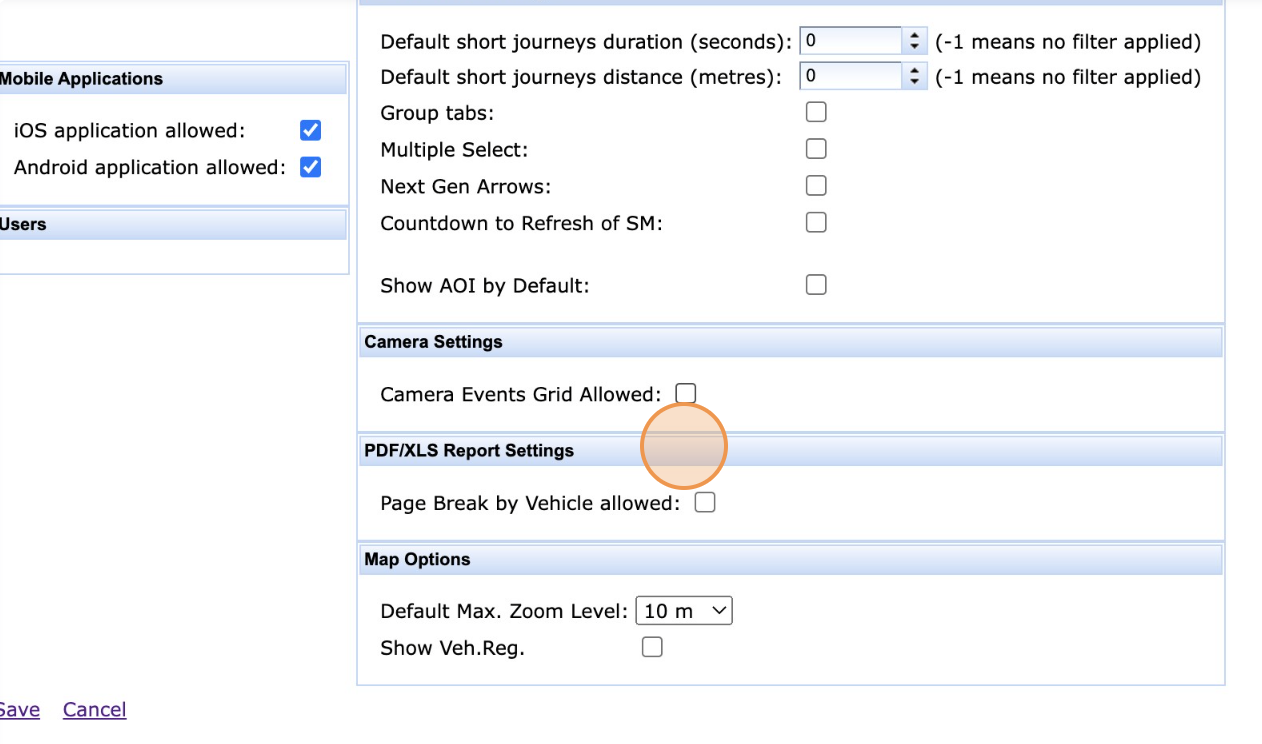Screen dimensions: 1262x744
Task: Uncheck iOS application allowed checkbox
Action: (x=310, y=131)
